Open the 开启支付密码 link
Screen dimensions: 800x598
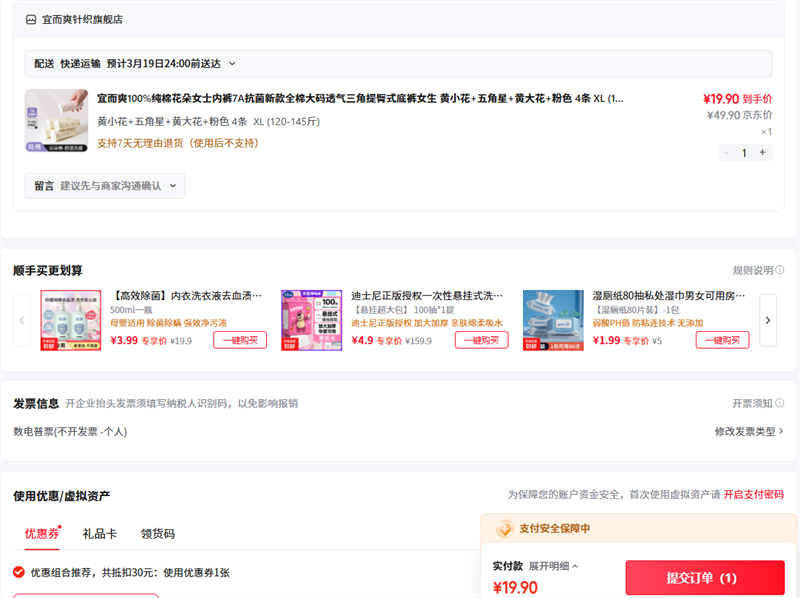pyautogui.click(x=753, y=495)
